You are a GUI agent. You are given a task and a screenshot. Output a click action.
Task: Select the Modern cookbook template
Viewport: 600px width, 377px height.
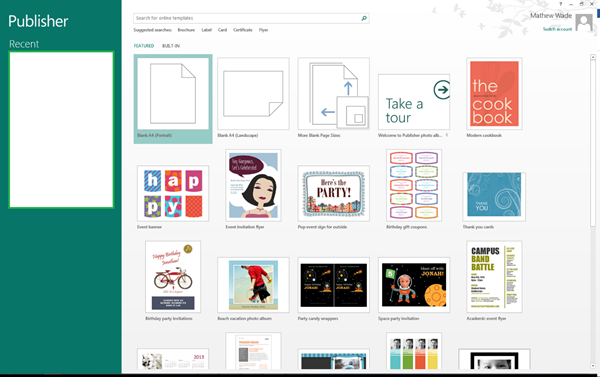click(x=494, y=94)
